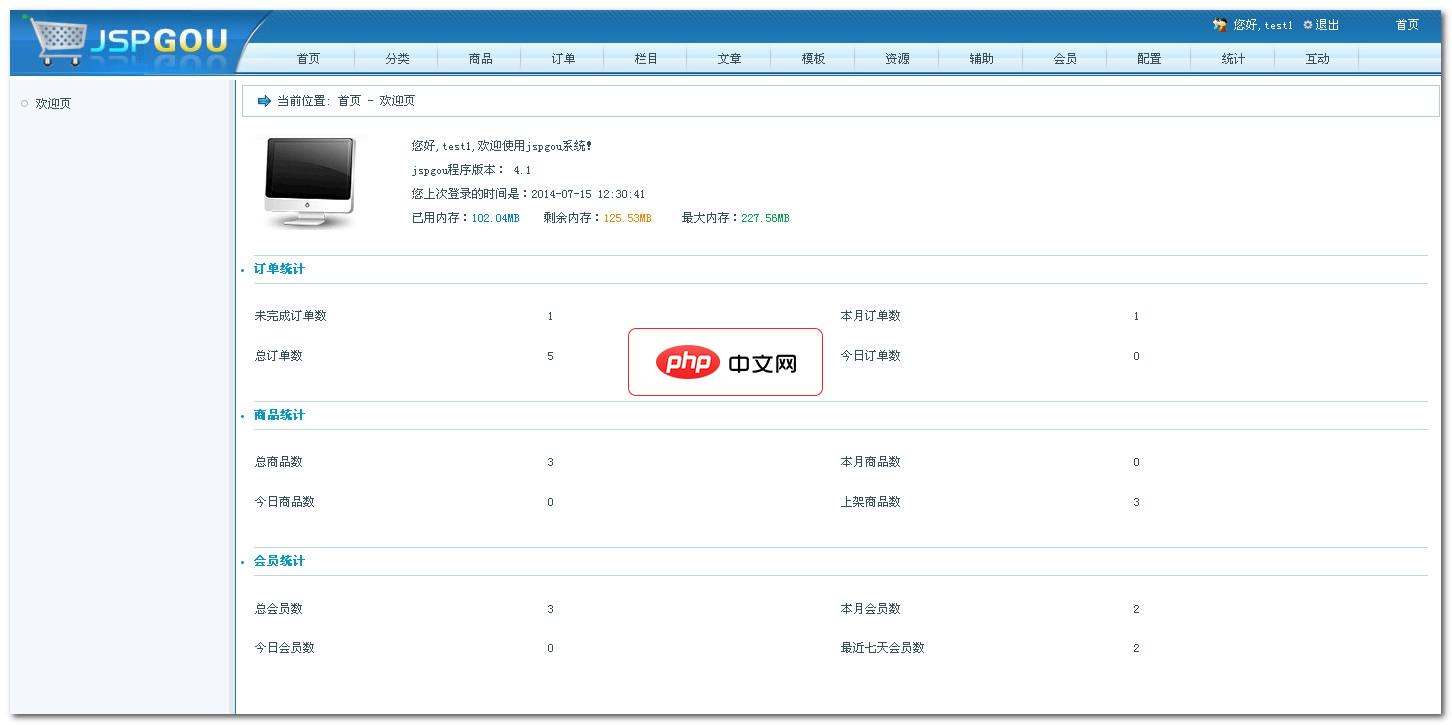Screen dimensions: 1452x725
Task: Click the blue arrow icon in the breadcrumb bar
Action: pyautogui.click(x=261, y=100)
